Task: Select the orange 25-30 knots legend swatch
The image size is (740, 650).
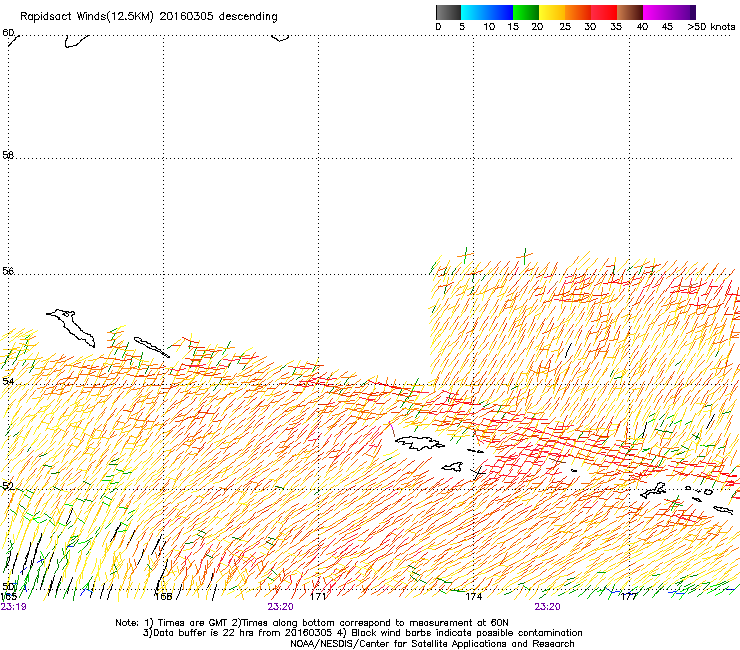Action: pyautogui.click(x=578, y=12)
